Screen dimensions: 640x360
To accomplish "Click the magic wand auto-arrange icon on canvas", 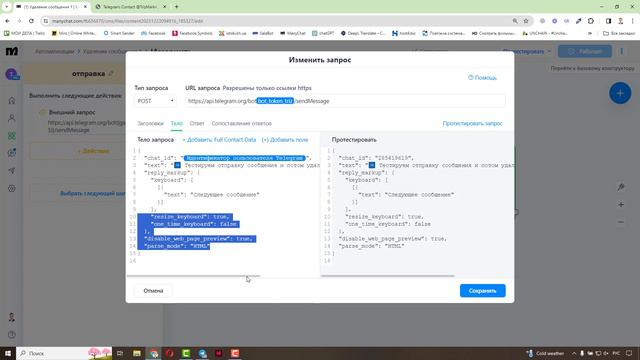I will tap(621, 187).
